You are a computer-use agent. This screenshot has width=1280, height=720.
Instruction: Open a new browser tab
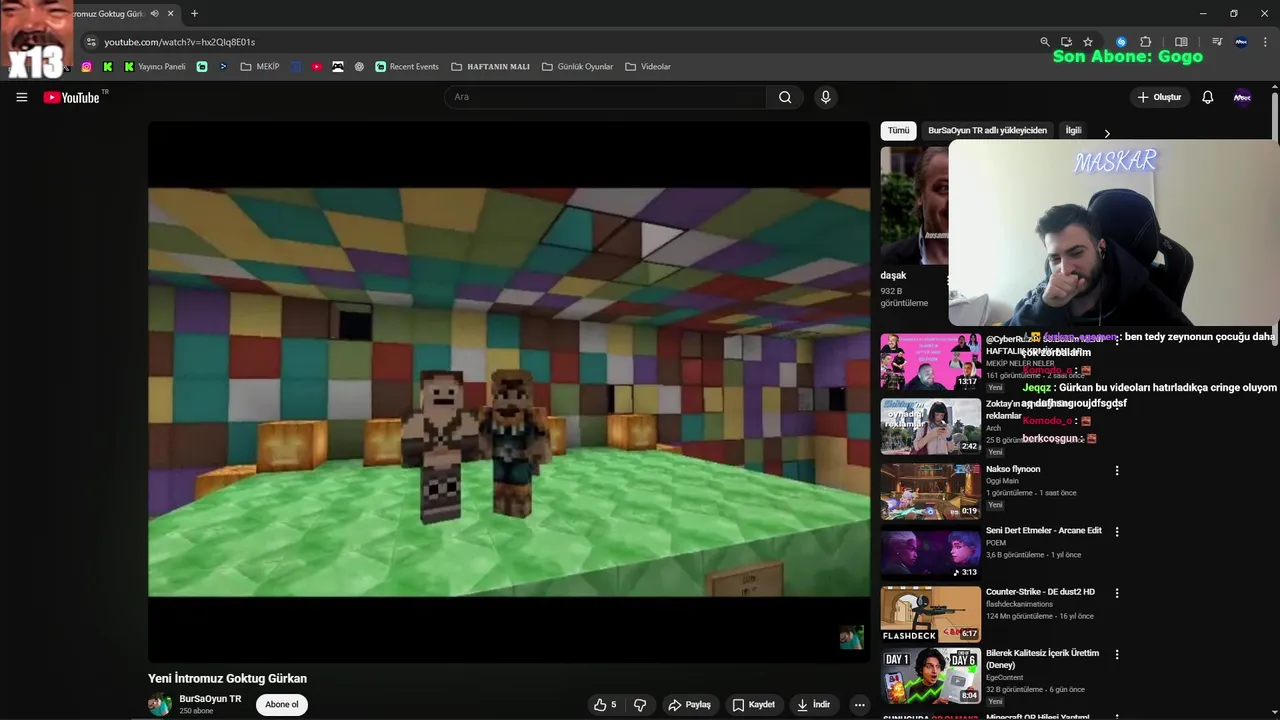click(194, 14)
